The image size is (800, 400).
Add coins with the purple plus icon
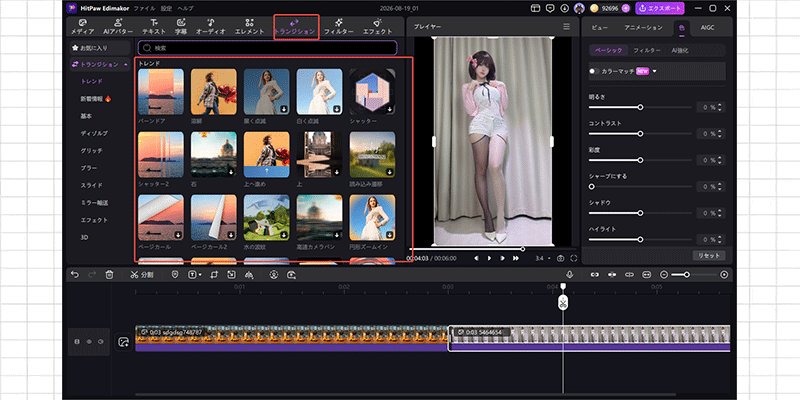tap(626, 8)
